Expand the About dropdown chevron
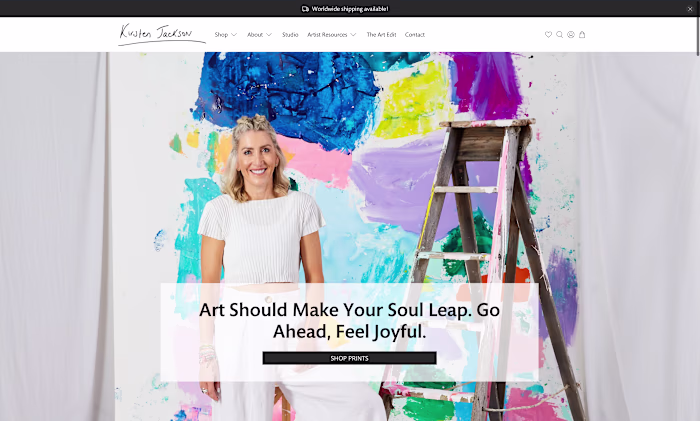 pyautogui.click(x=269, y=34)
